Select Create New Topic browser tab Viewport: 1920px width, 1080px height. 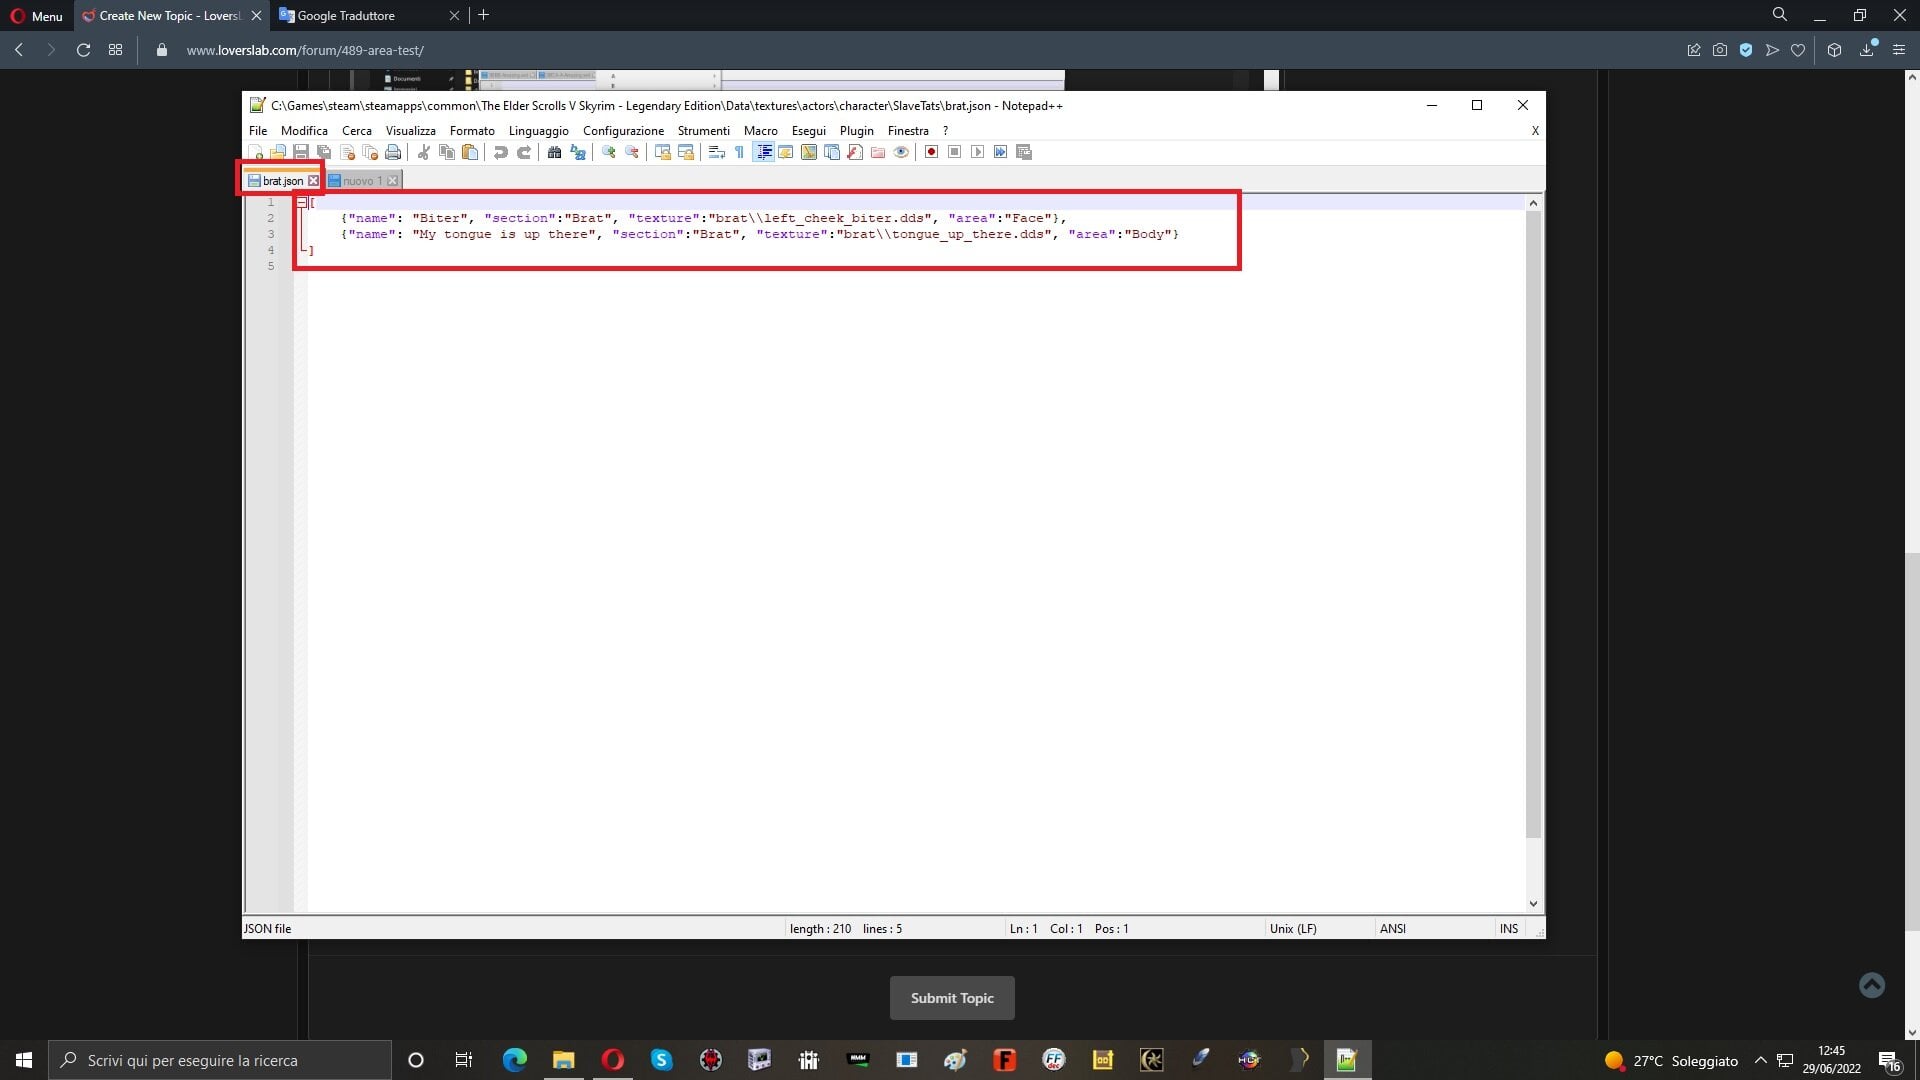coord(172,15)
